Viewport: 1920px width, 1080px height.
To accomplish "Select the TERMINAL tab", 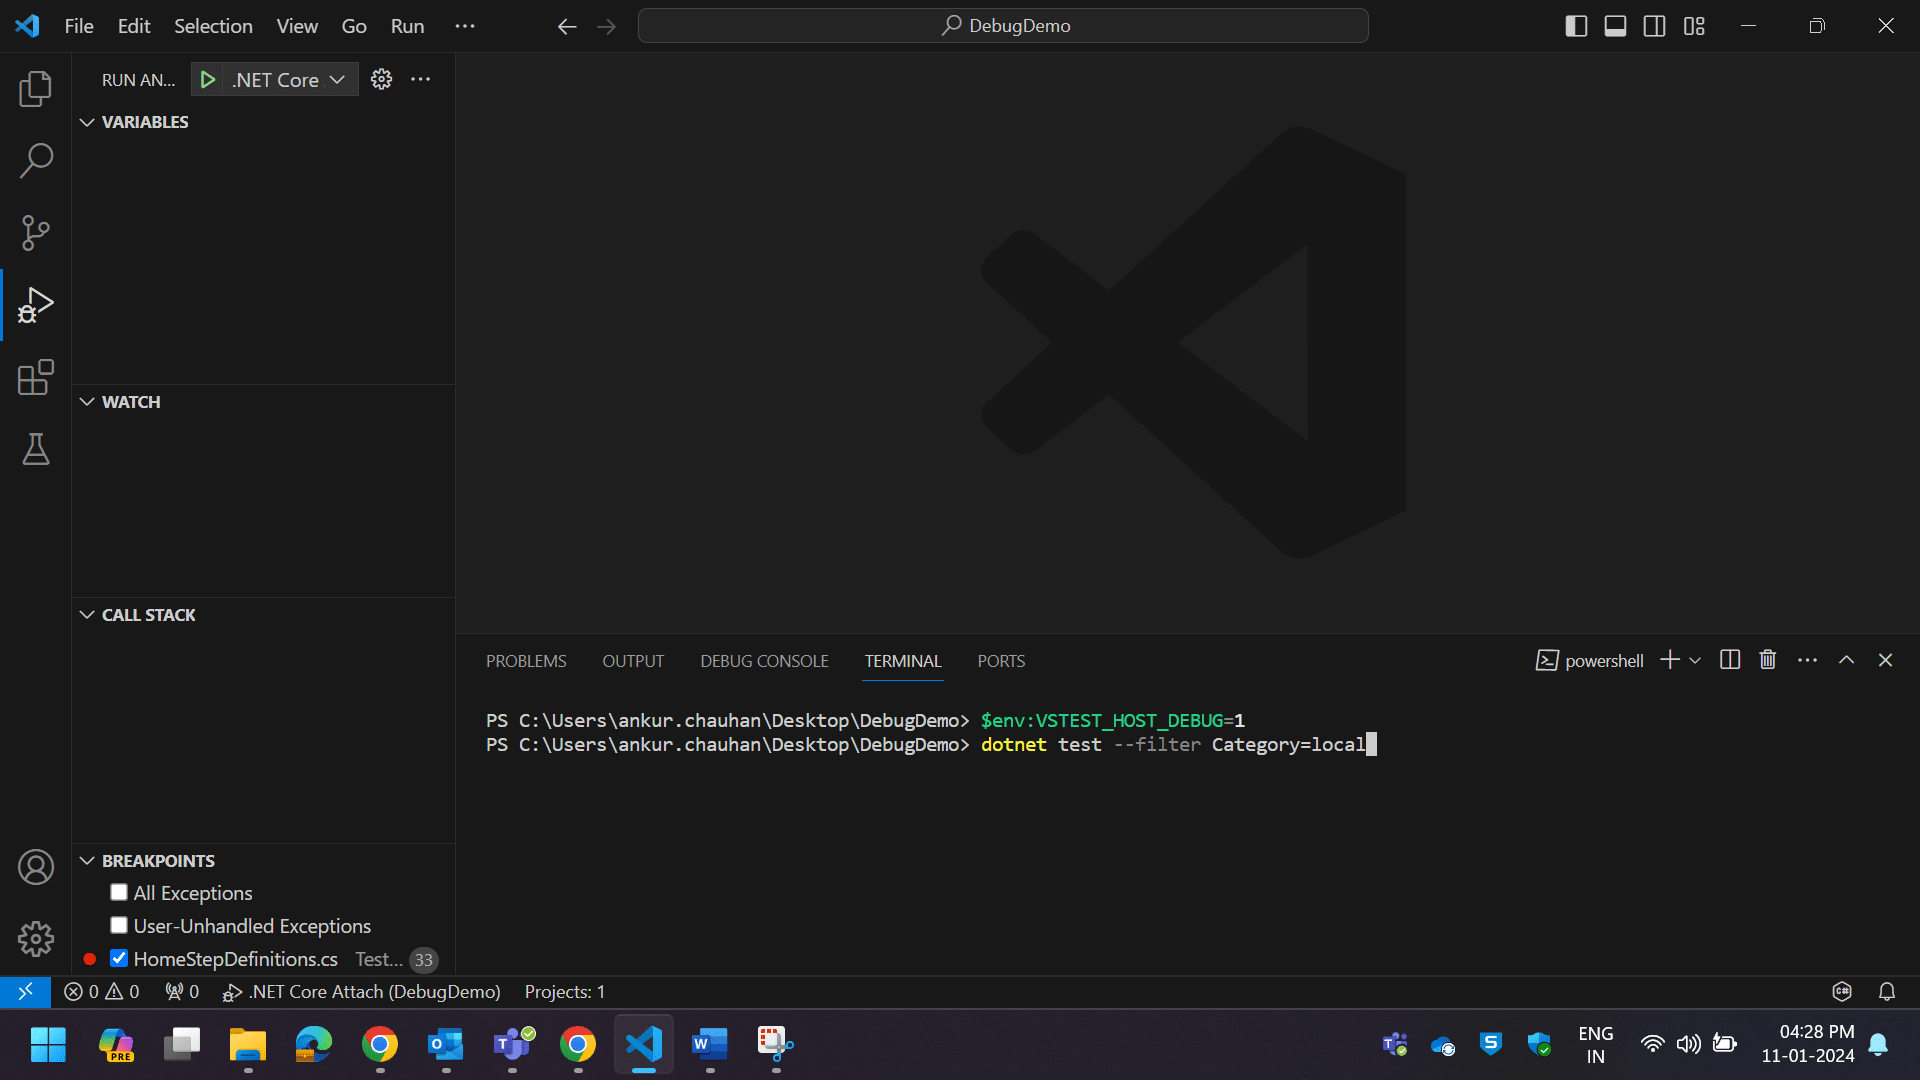I will tap(903, 661).
